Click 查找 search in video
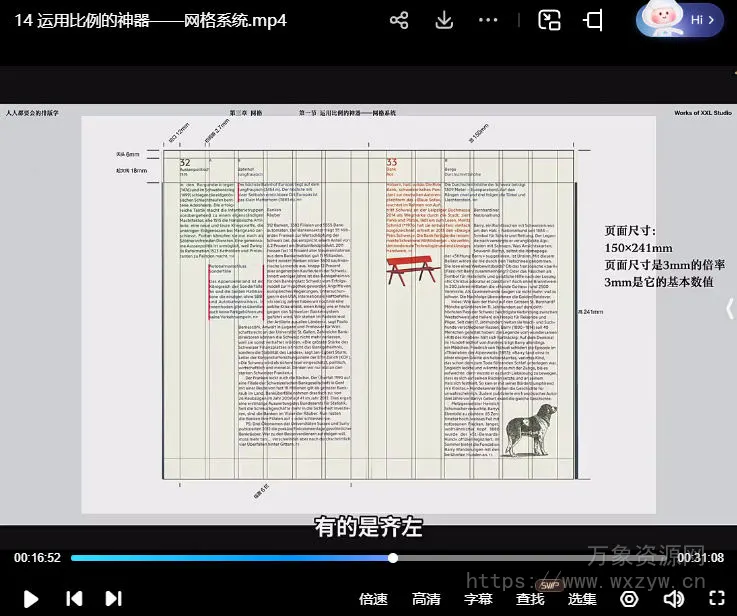737x616 pixels. pyautogui.click(x=530, y=599)
